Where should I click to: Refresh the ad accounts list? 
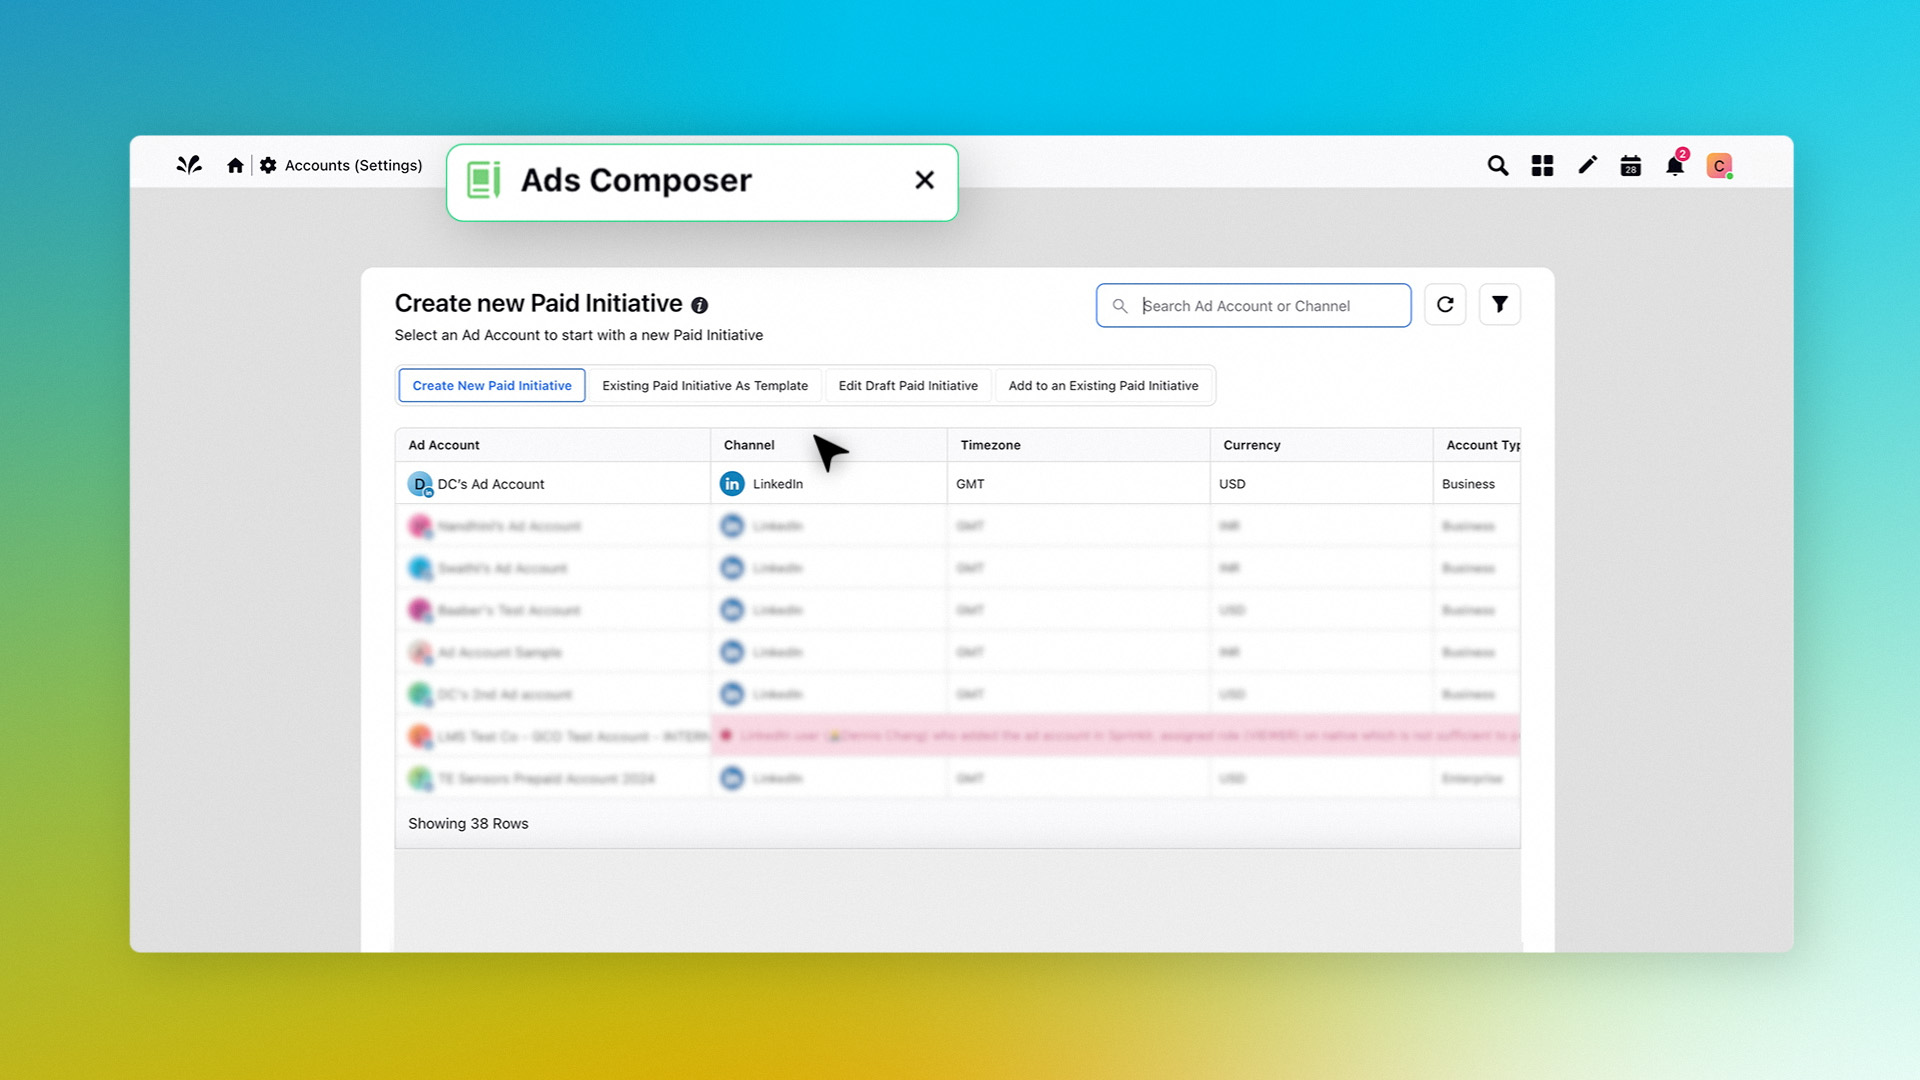pos(1445,305)
